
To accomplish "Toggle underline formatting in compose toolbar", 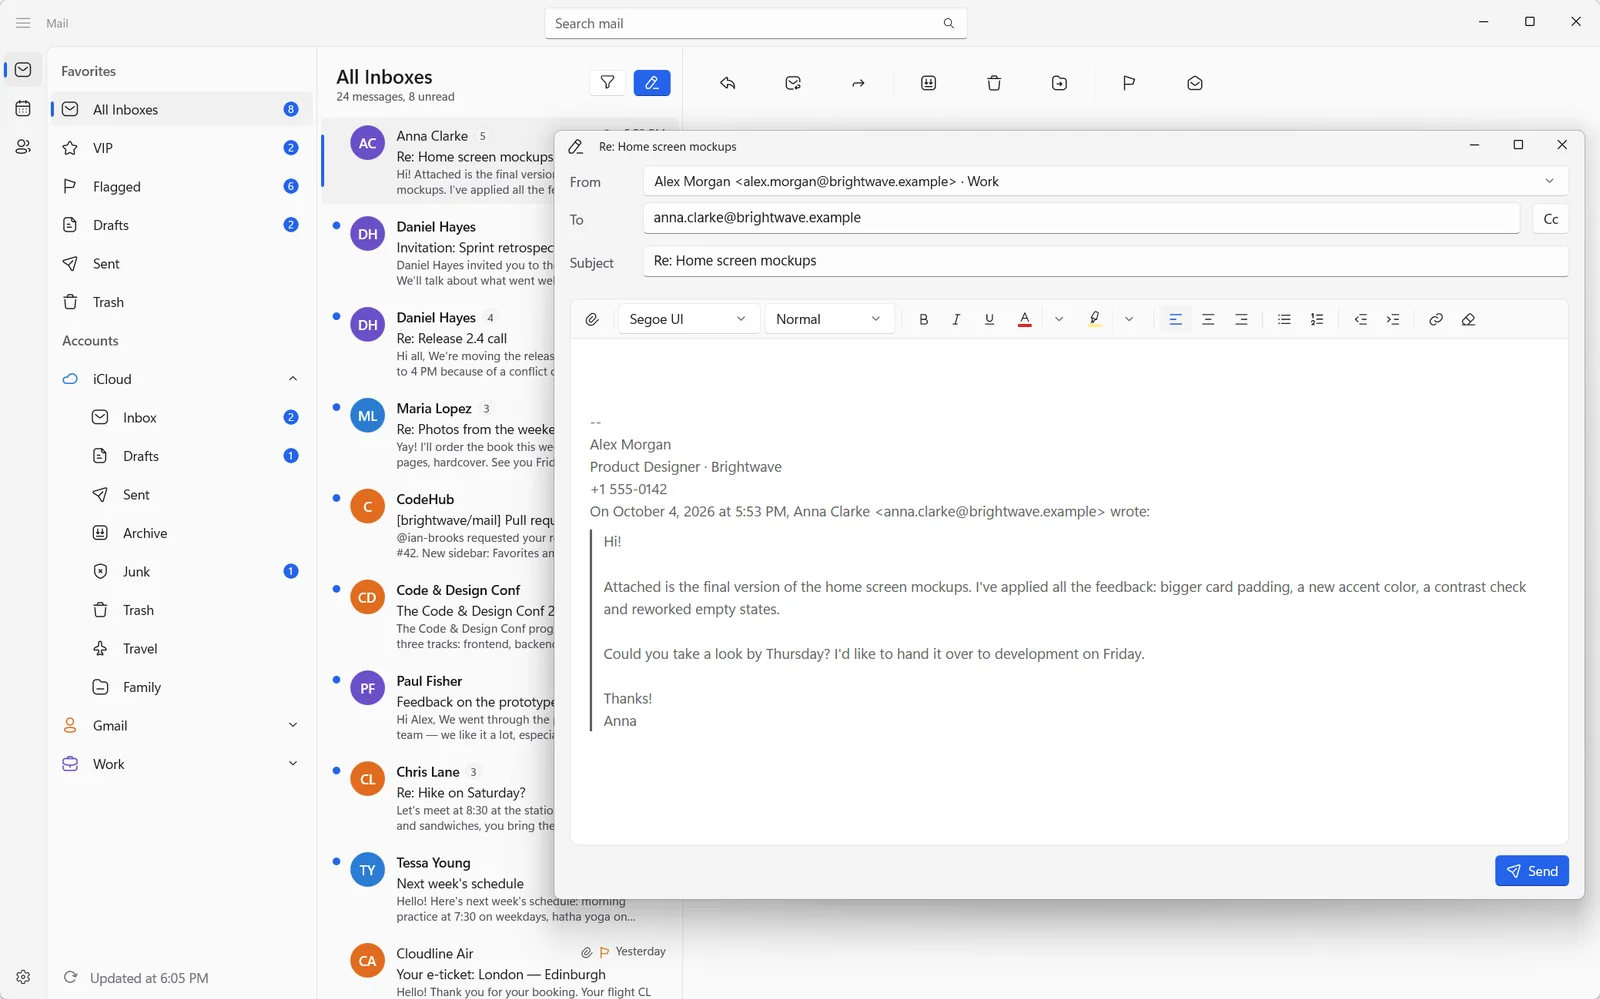I will click(989, 319).
